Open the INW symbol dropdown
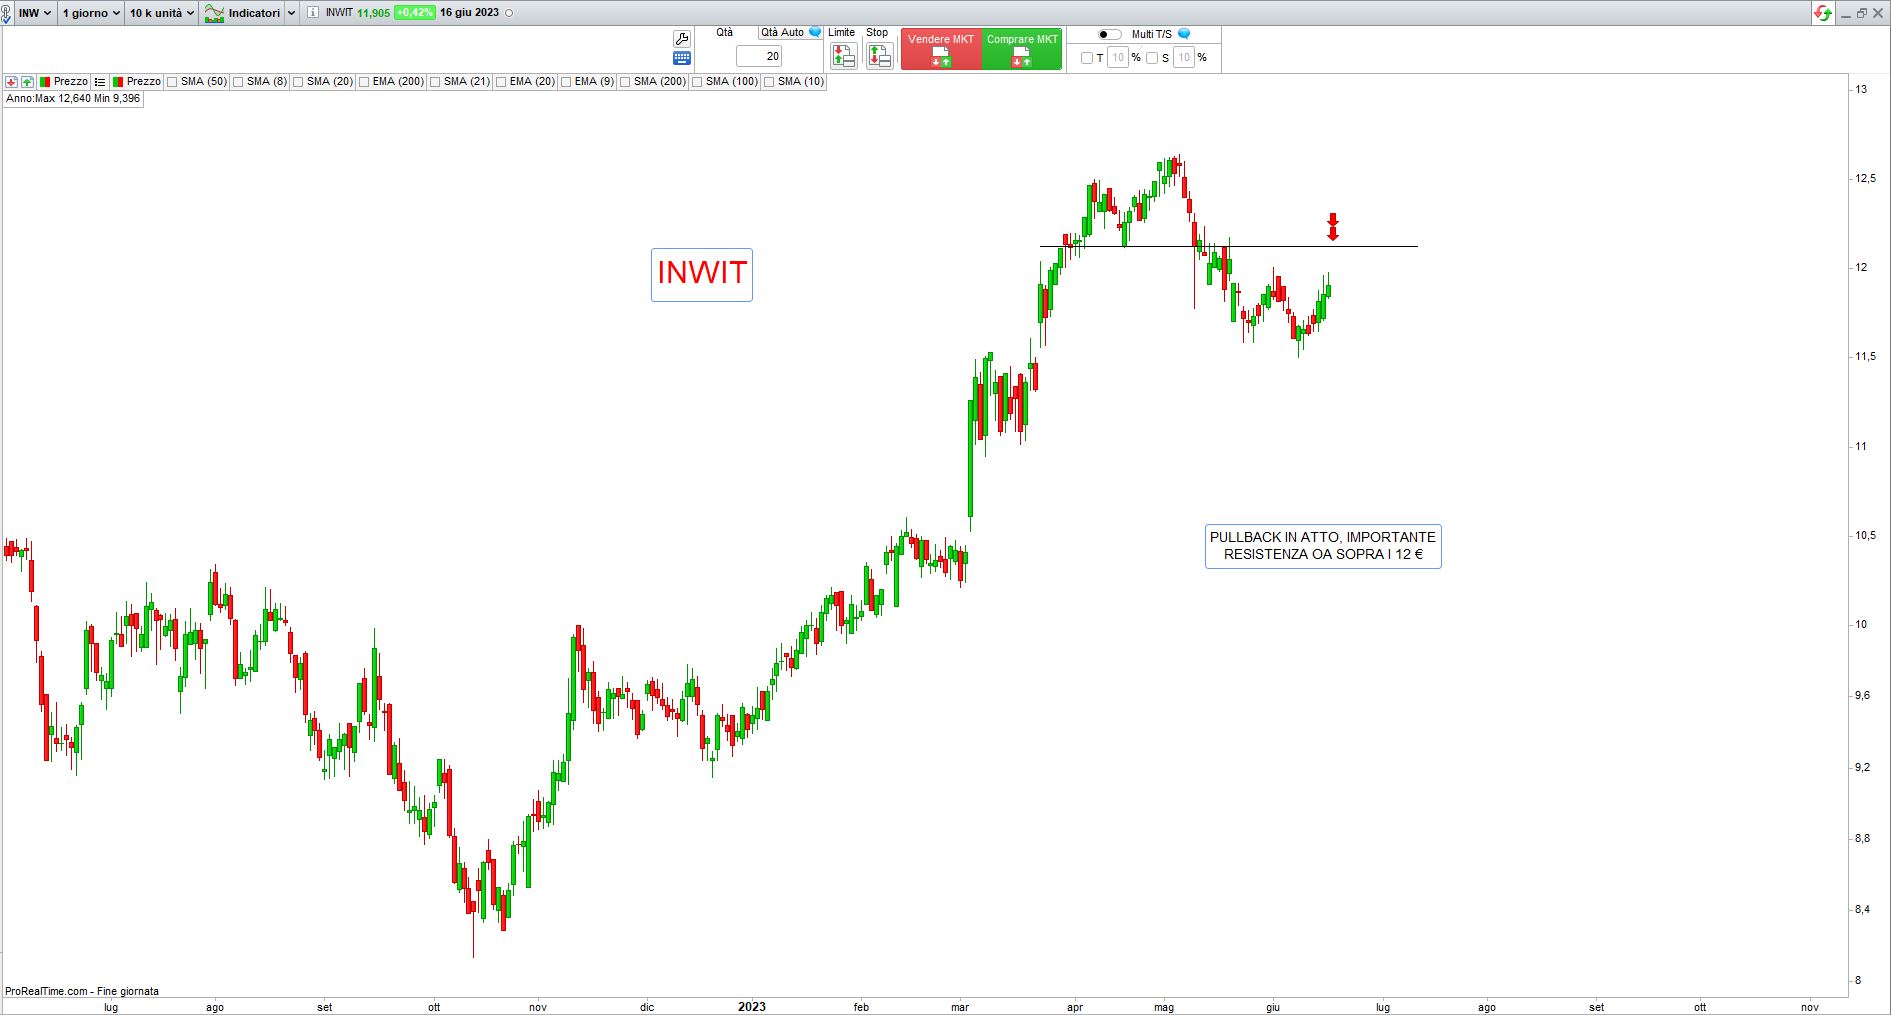Screen dimensions: 1891x1015 click(35, 13)
